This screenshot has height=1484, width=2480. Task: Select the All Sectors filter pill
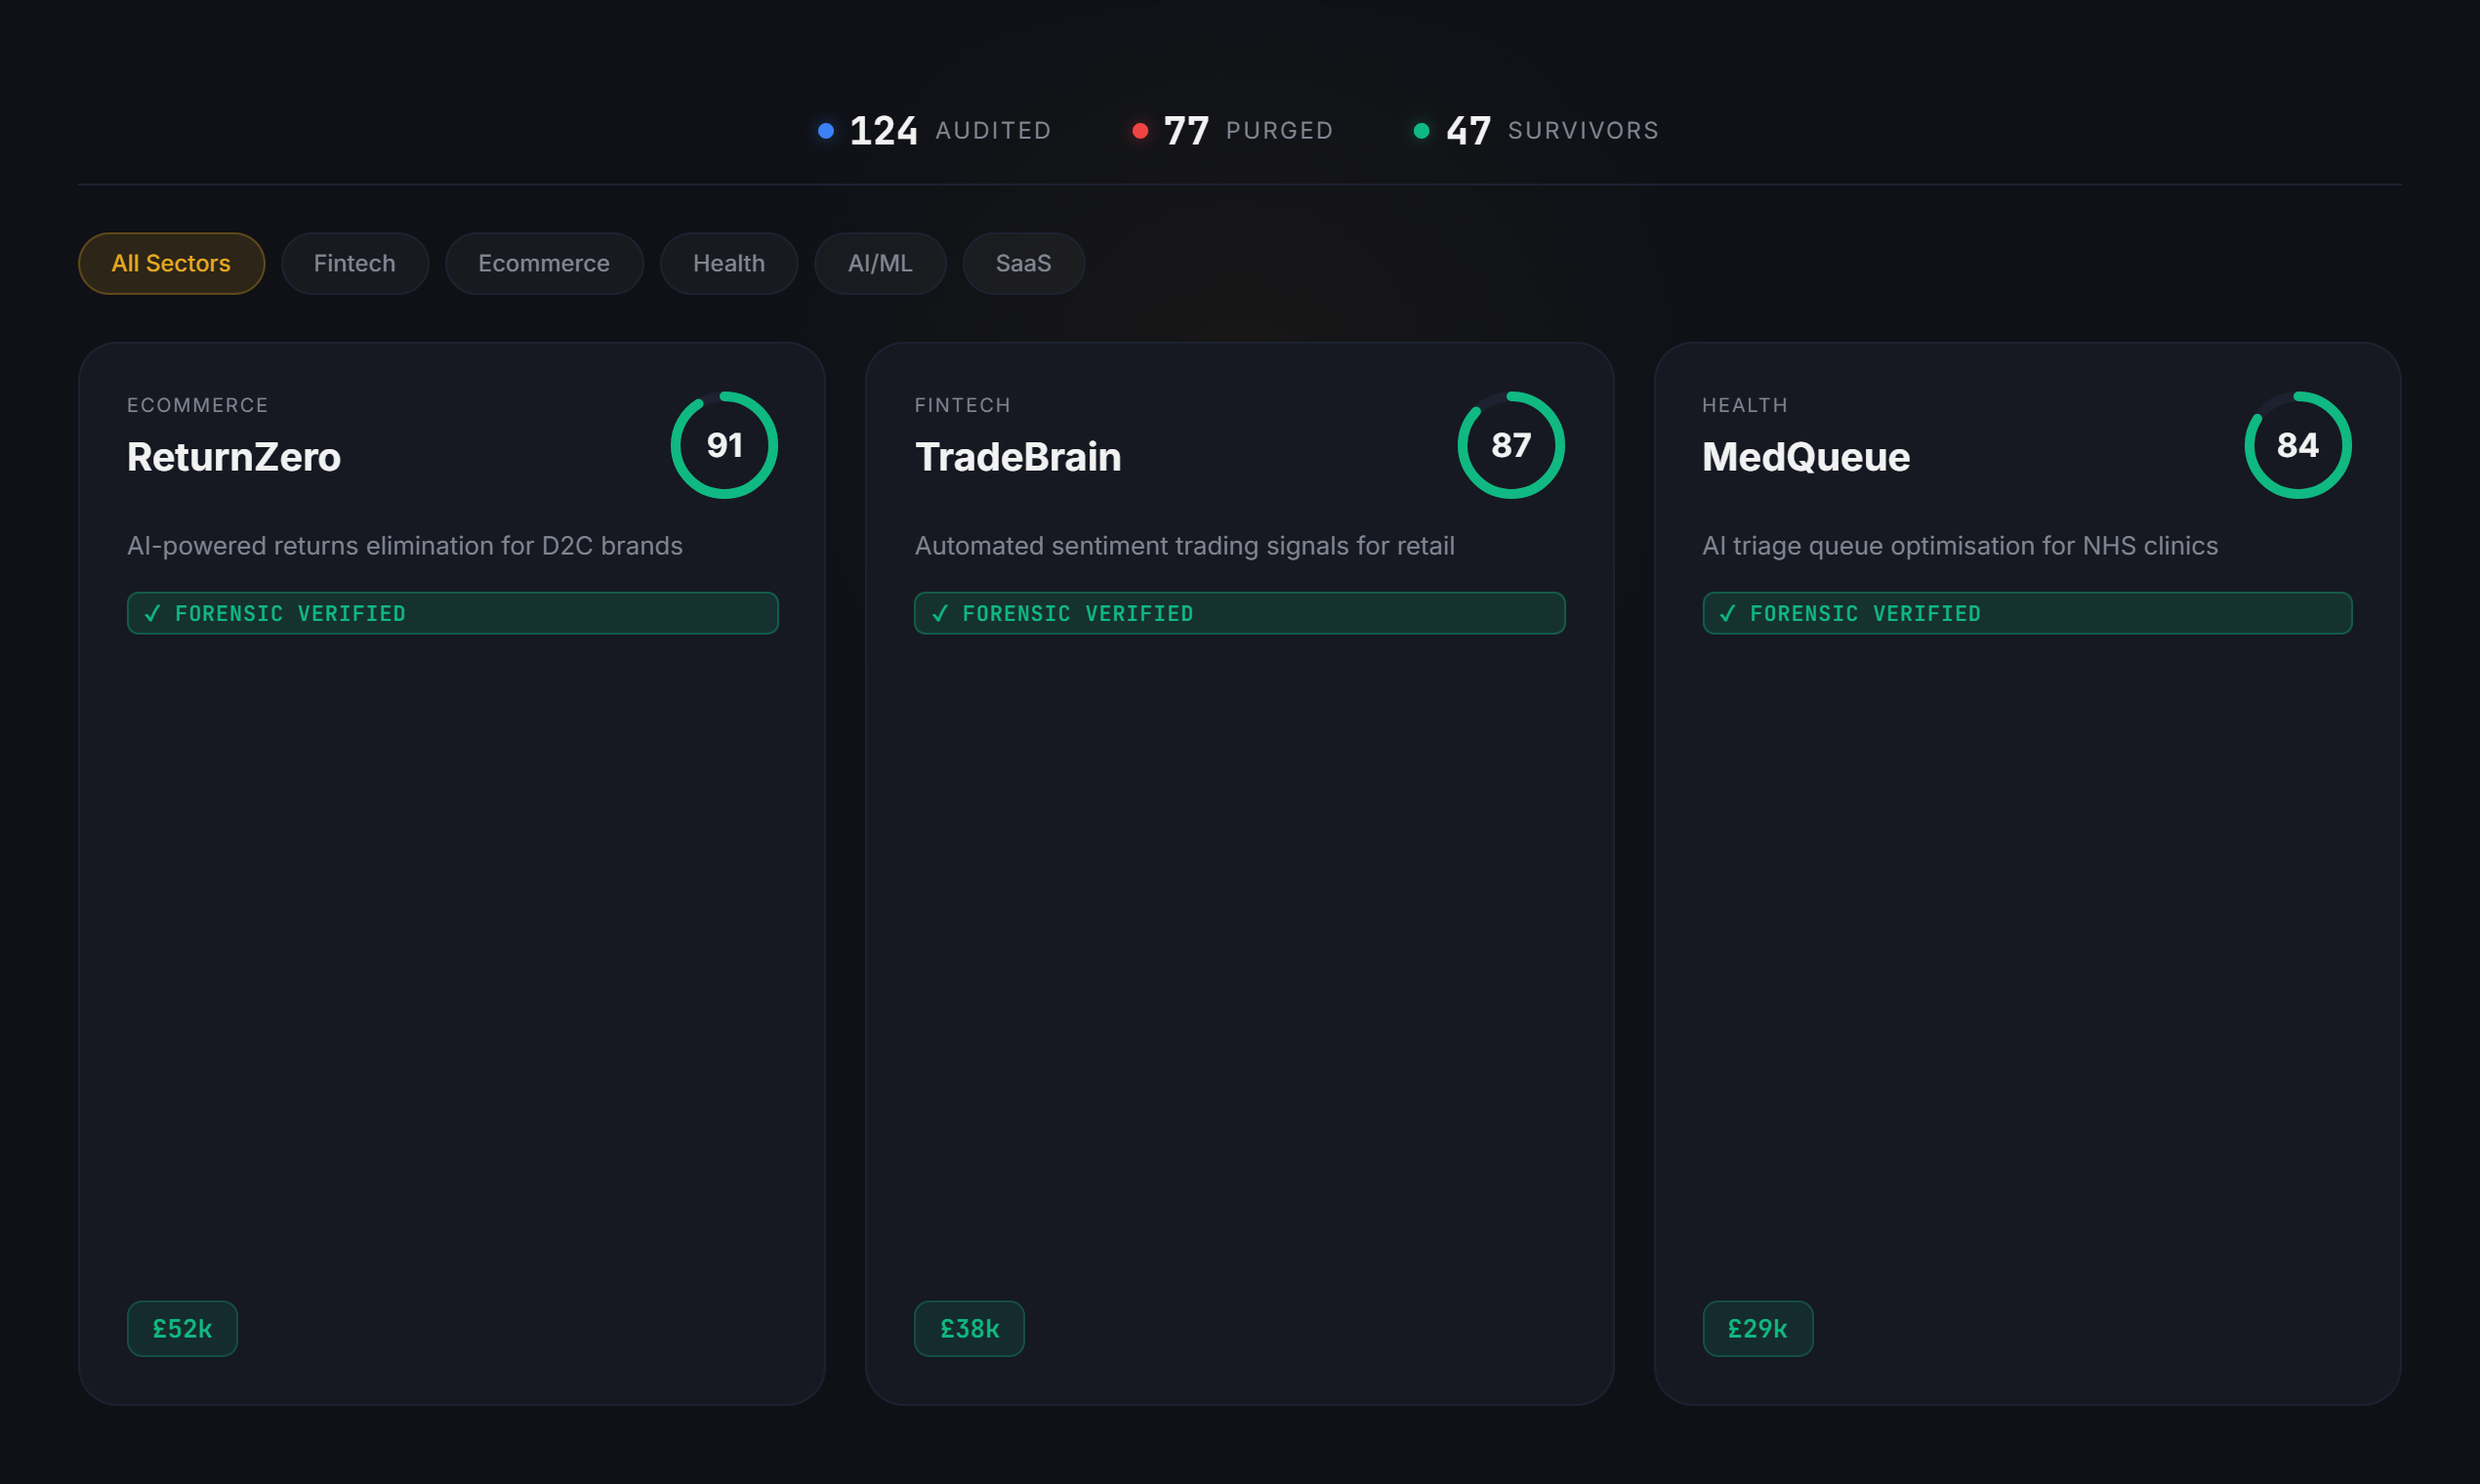[171, 263]
